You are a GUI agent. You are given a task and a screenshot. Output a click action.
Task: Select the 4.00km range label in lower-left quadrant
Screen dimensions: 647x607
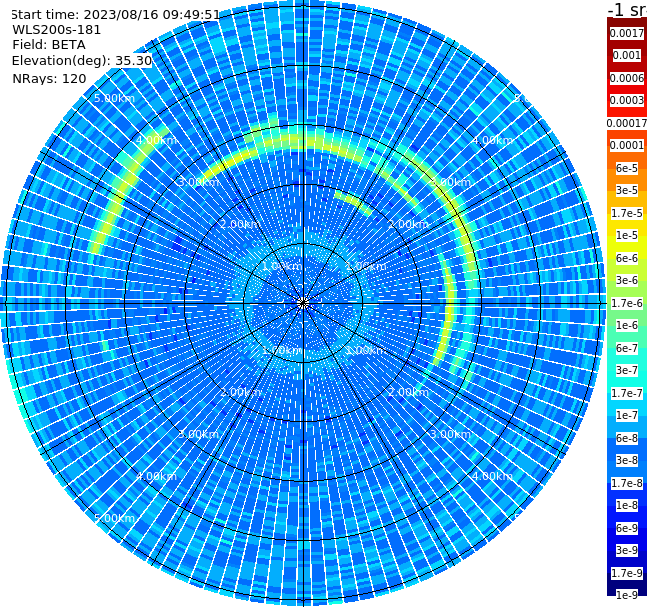point(156,476)
